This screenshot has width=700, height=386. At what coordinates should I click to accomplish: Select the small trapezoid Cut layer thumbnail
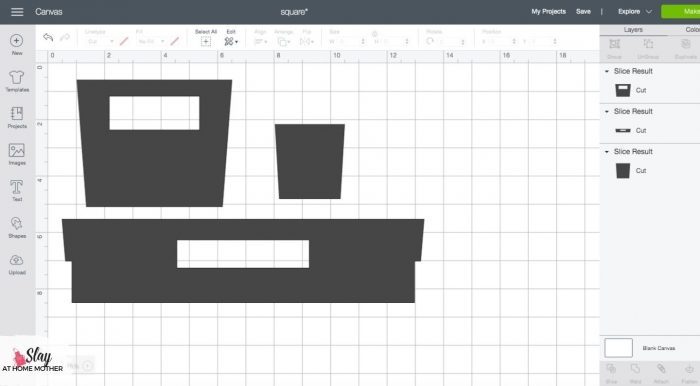pyautogui.click(x=623, y=171)
